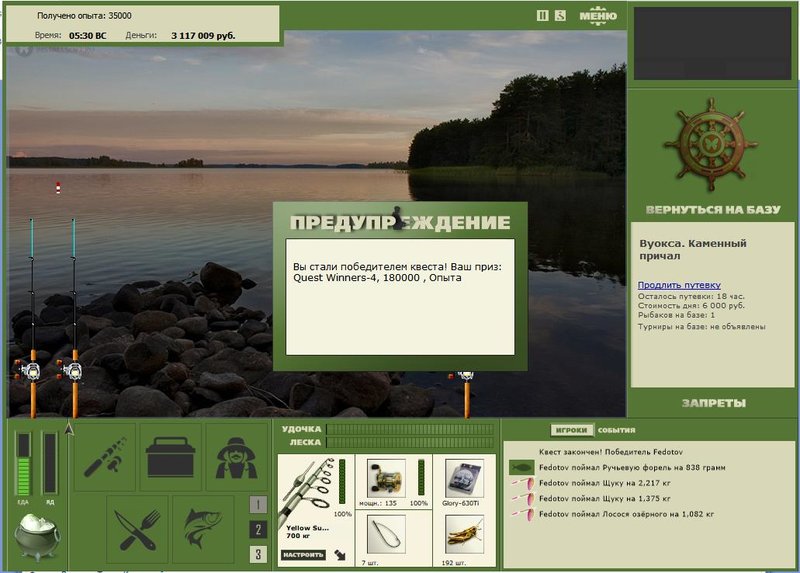Click the dark panel in top-right corner
The image size is (800, 573).
click(x=713, y=43)
